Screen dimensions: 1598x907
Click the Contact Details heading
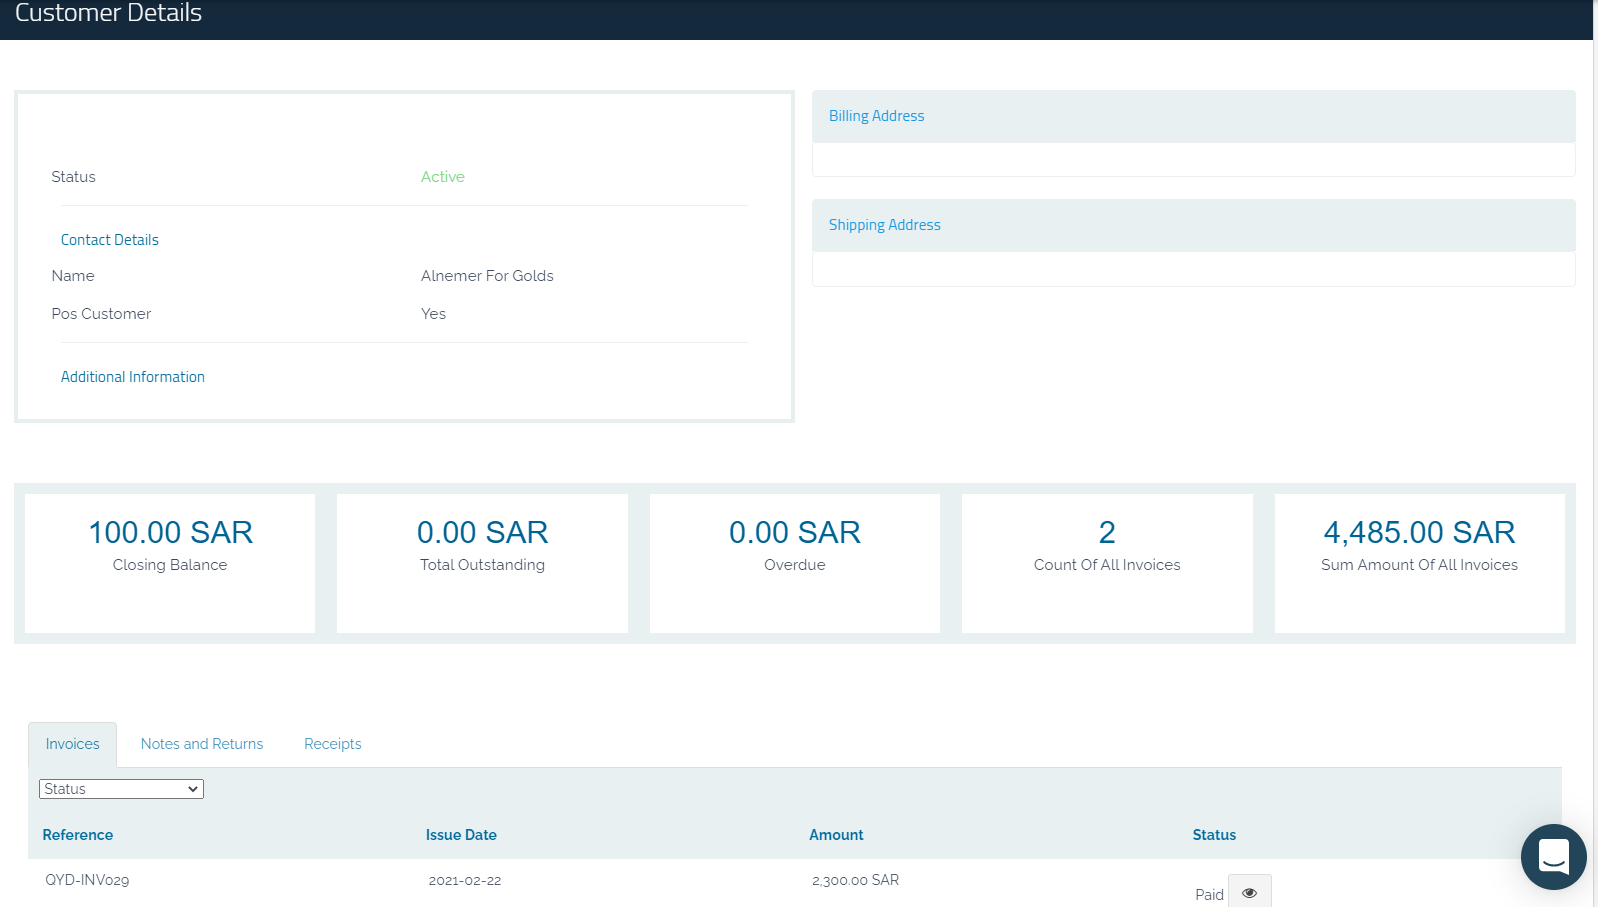pos(110,240)
